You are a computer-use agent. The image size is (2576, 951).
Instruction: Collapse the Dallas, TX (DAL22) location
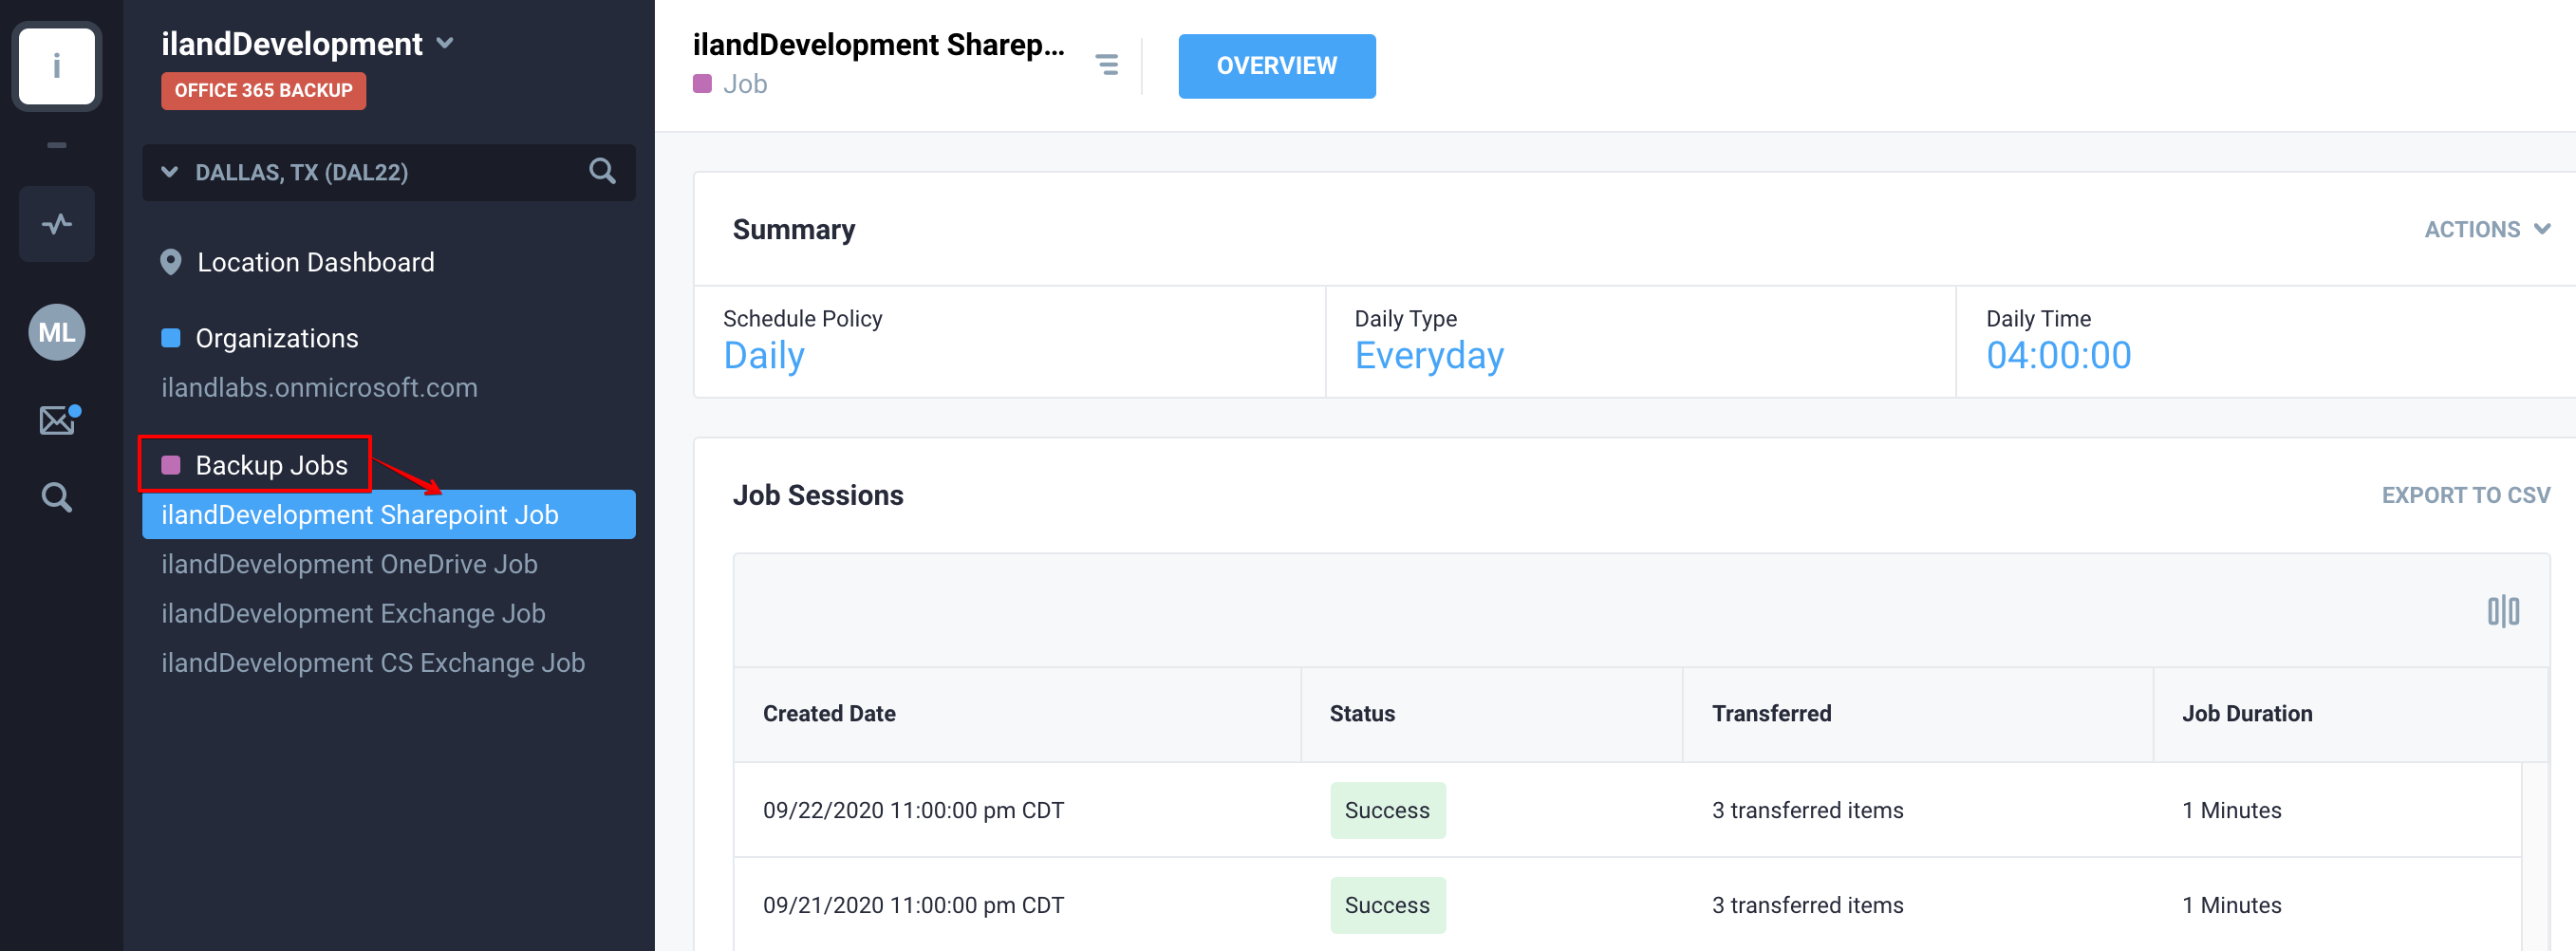(170, 172)
